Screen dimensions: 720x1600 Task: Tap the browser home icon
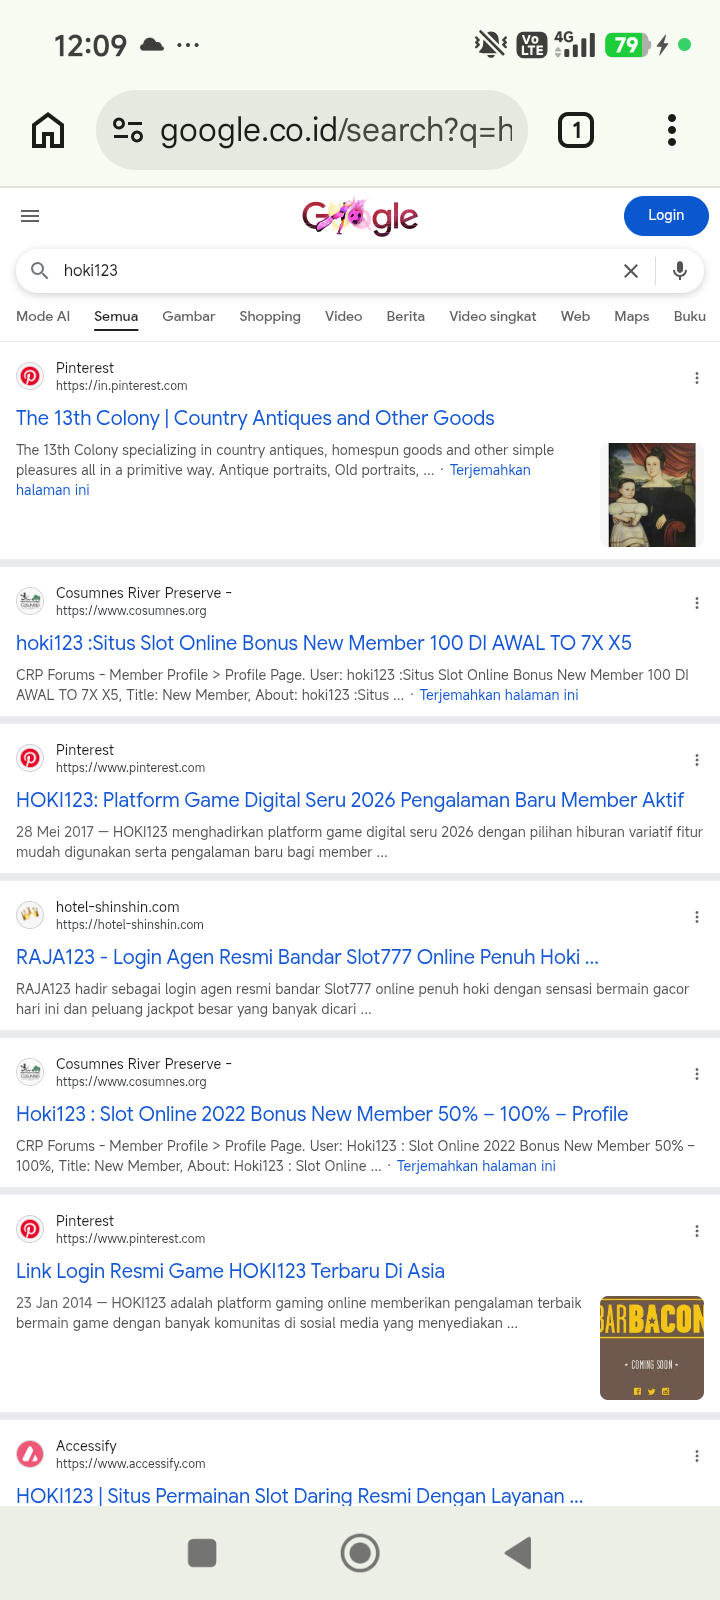pyautogui.click(x=48, y=130)
